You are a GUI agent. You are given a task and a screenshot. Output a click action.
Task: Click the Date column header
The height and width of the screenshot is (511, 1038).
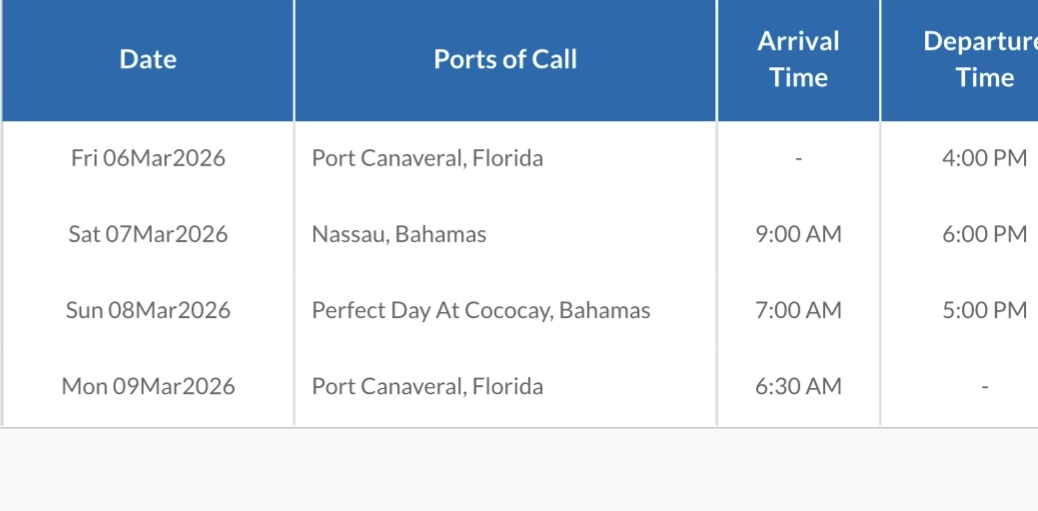[x=148, y=60]
